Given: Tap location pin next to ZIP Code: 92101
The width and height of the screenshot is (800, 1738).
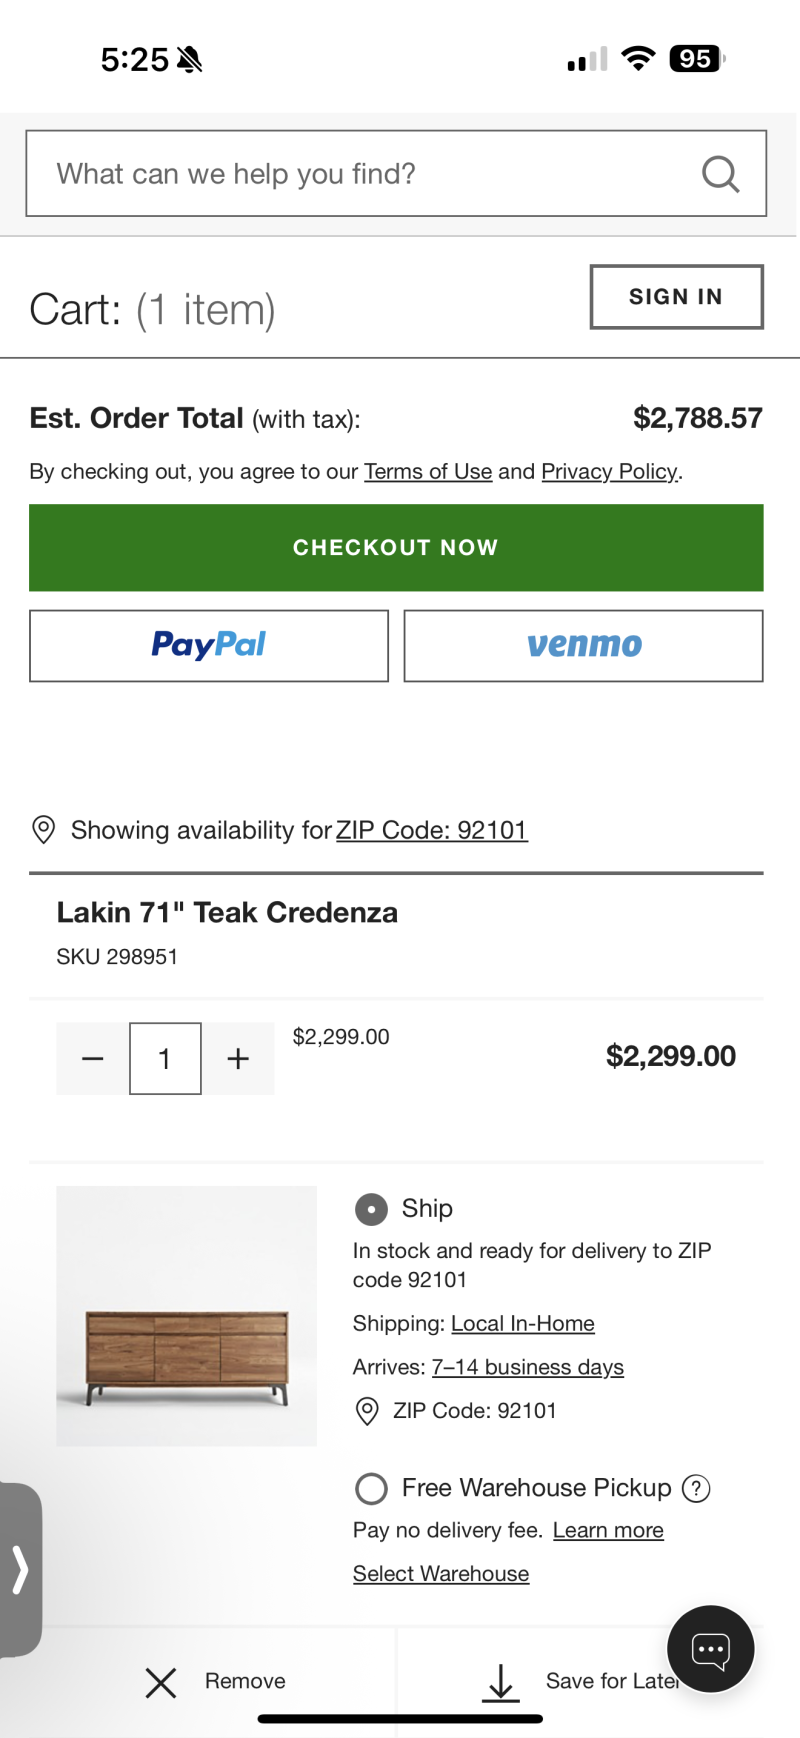Looking at the screenshot, I should [367, 1411].
